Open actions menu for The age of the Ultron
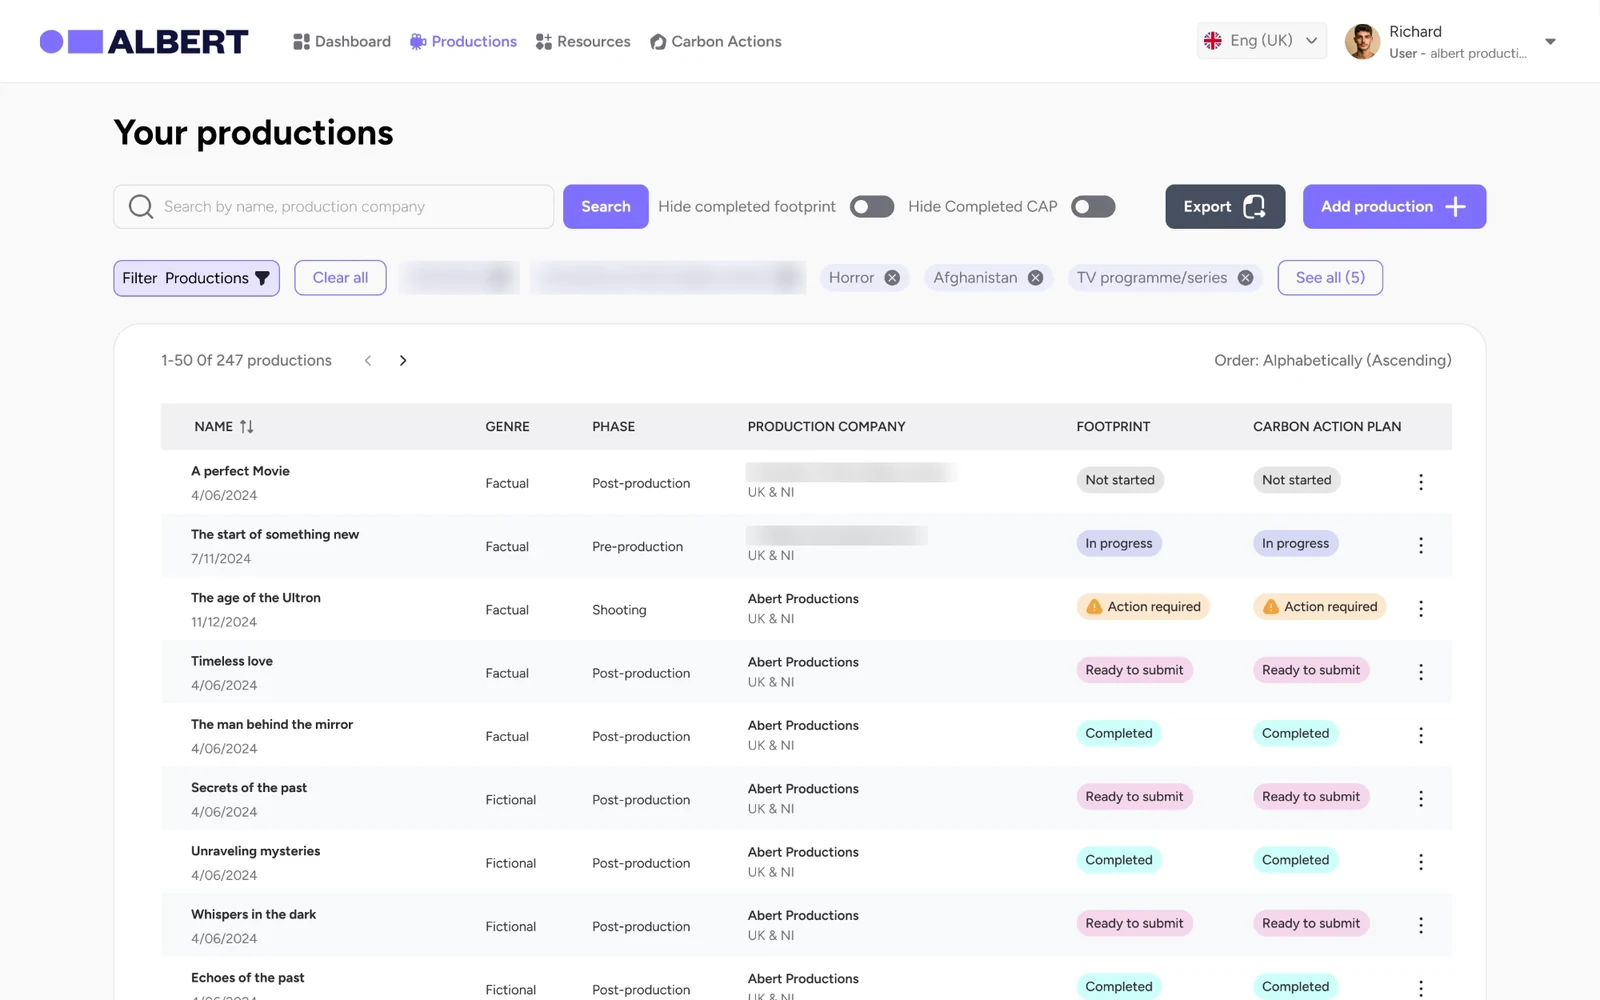This screenshot has width=1600, height=1000. click(1420, 609)
